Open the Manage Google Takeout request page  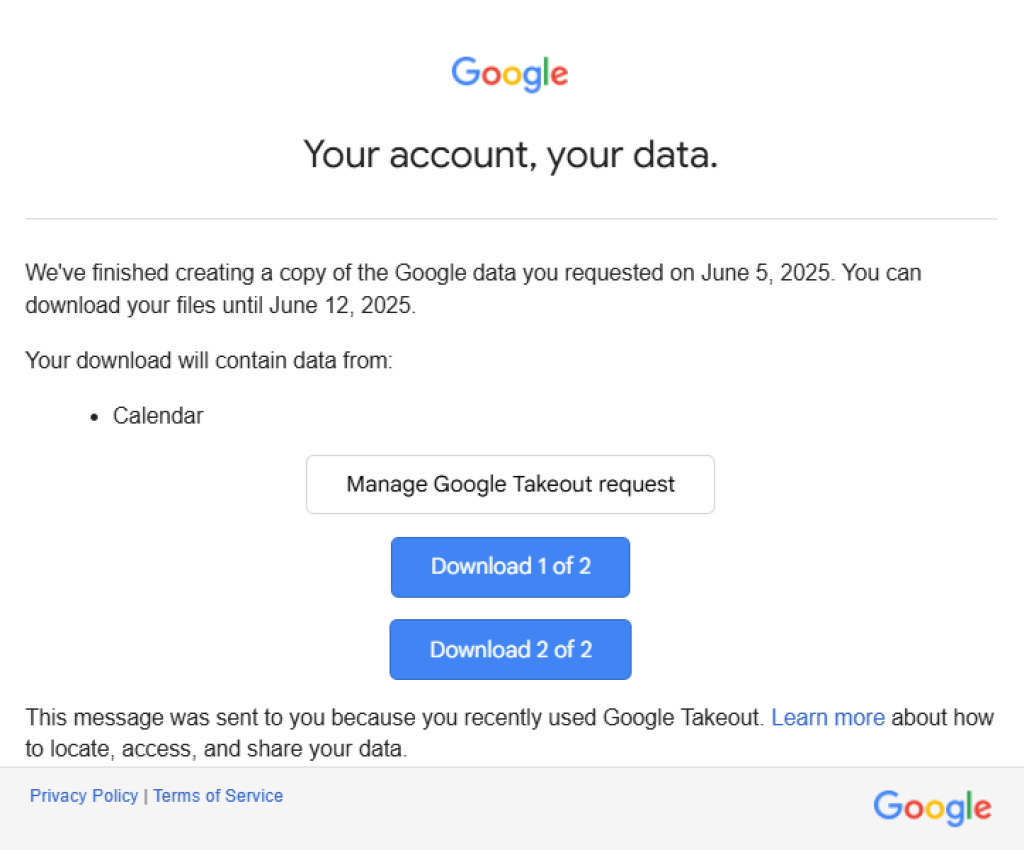(510, 484)
